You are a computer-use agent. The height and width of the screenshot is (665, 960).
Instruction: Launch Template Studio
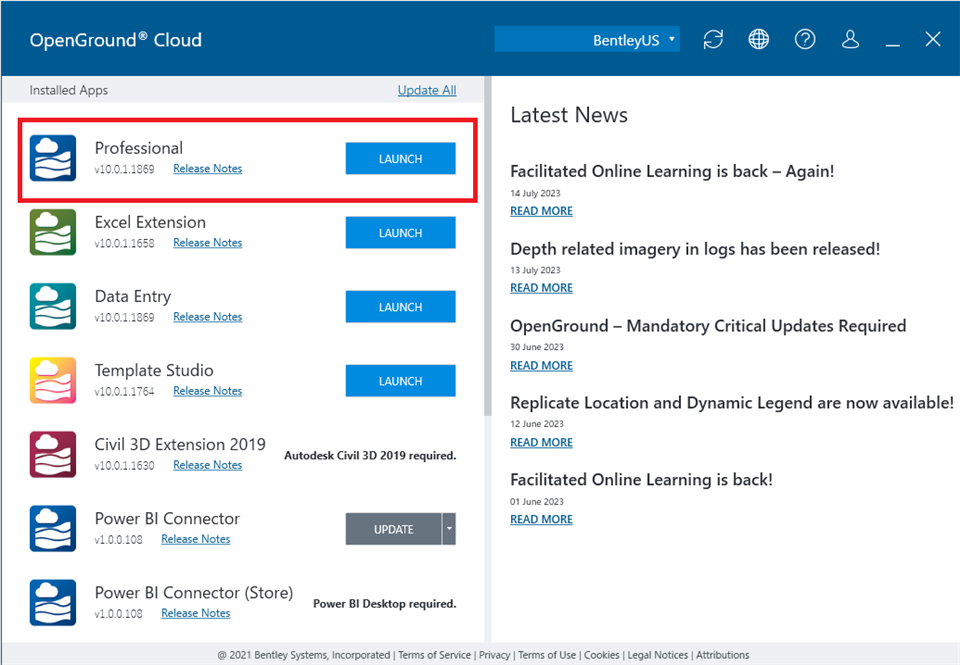click(400, 381)
